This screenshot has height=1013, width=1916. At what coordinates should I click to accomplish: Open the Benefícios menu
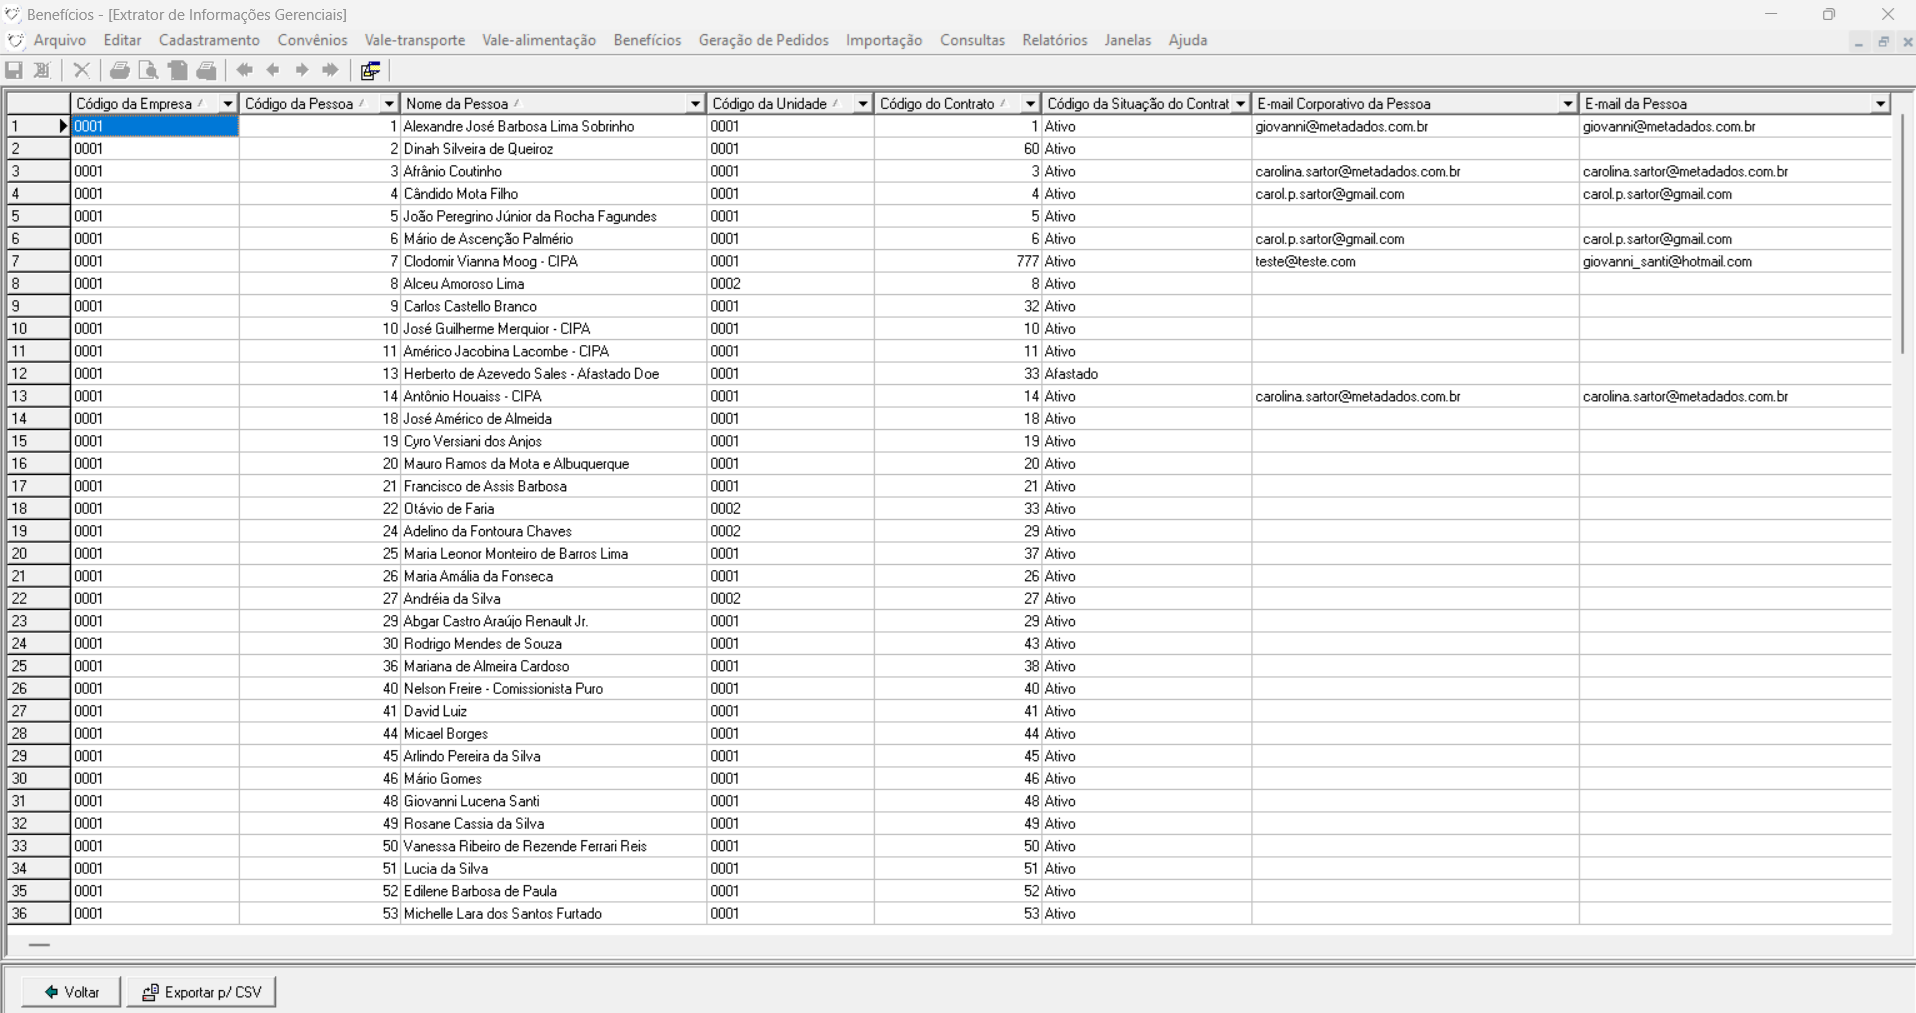click(x=647, y=41)
